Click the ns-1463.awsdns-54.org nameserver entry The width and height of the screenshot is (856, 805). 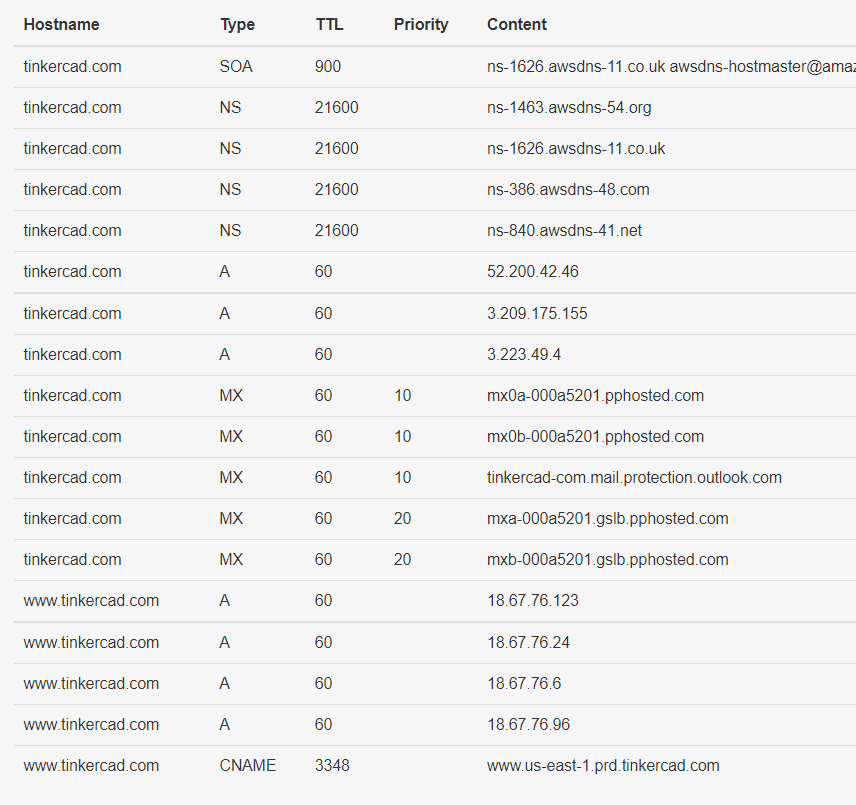click(569, 108)
